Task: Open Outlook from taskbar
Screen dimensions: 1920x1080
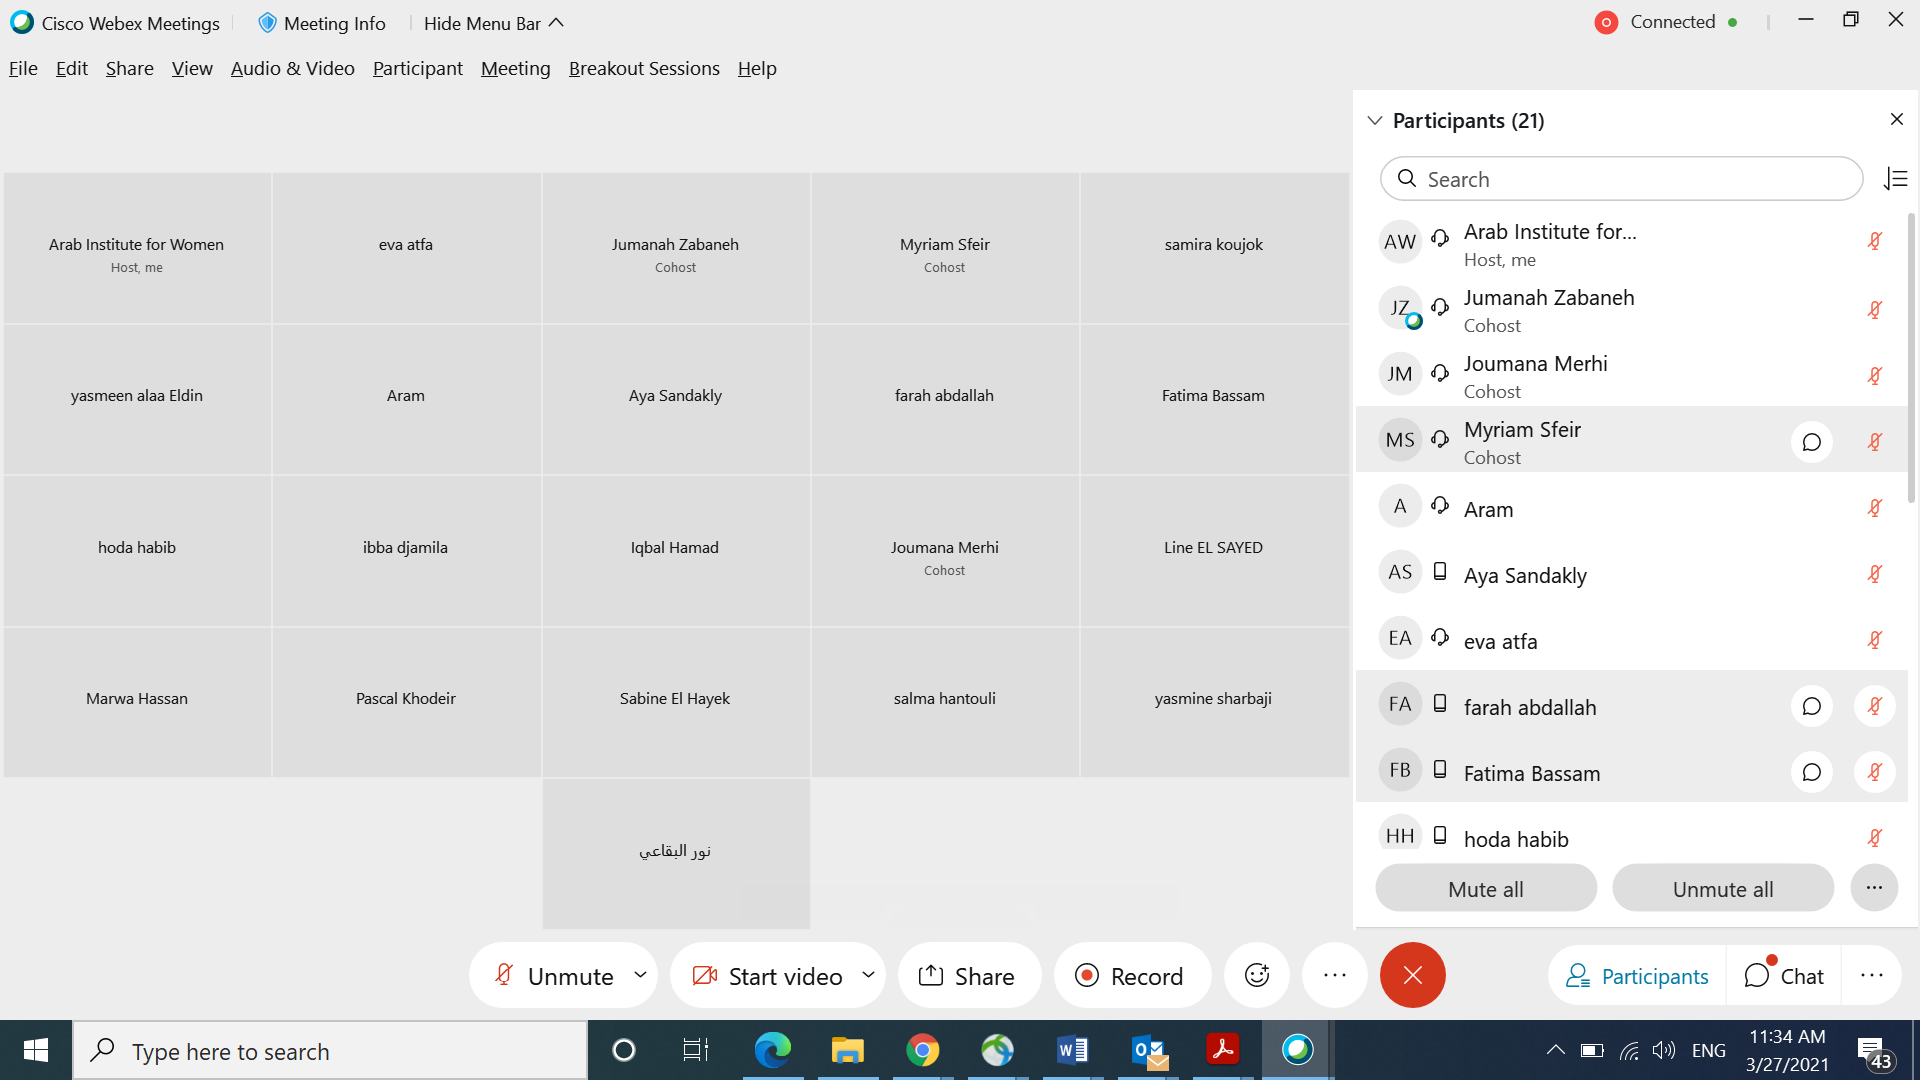Action: pos(1148,1050)
